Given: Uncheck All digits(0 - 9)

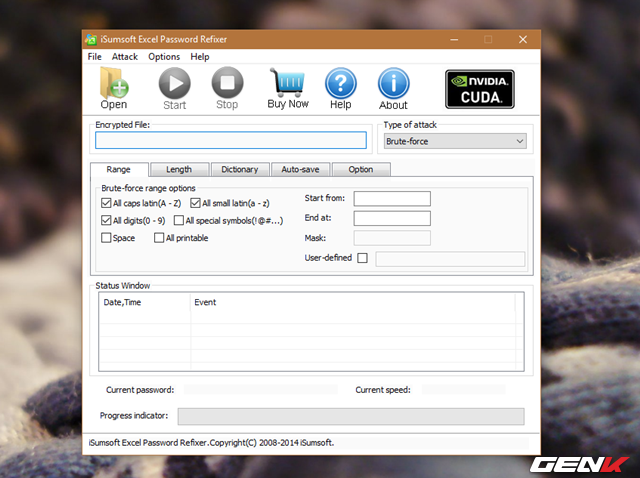Looking at the screenshot, I should coord(106,220).
